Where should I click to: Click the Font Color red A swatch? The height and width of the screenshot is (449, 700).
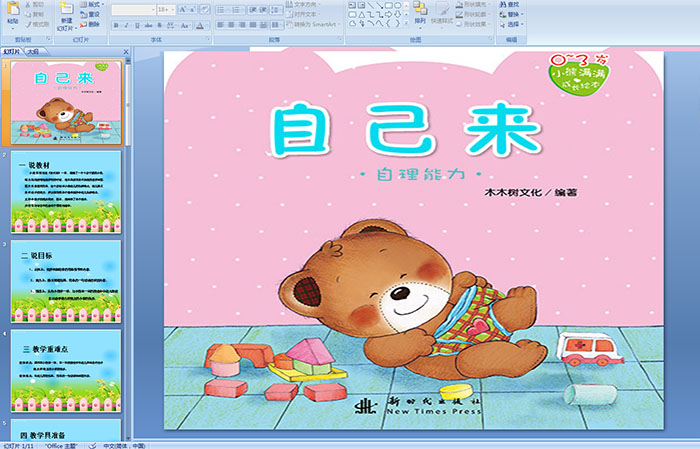[x=200, y=26]
